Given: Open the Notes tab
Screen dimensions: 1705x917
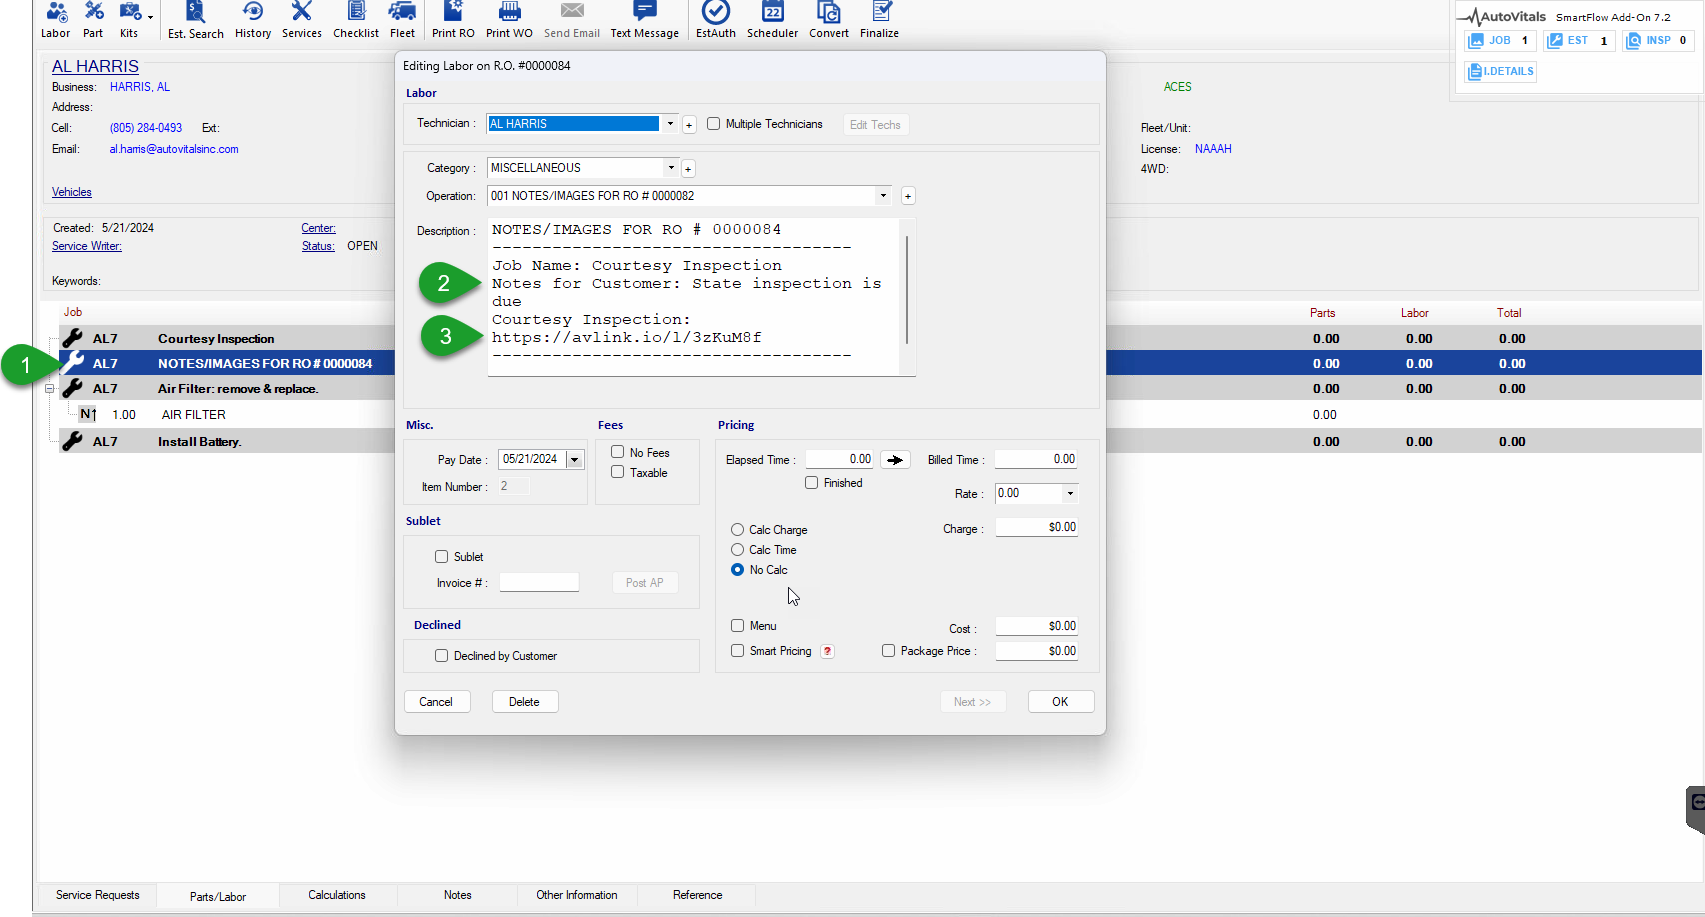Looking at the screenshot, I should coord(458,895).
